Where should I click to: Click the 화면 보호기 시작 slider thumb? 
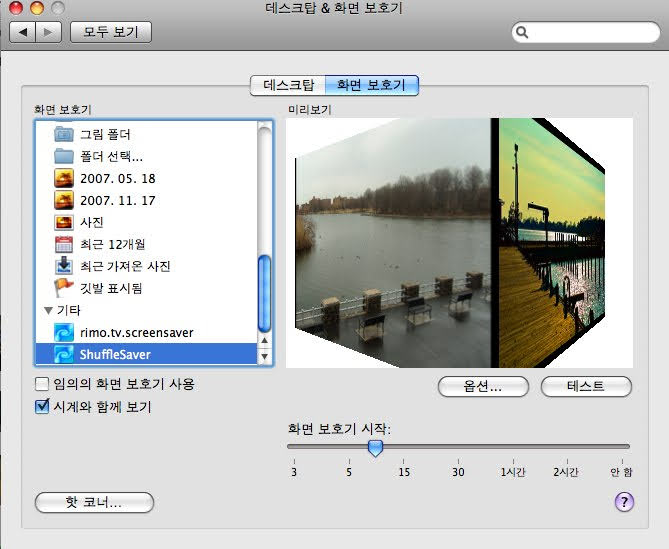(x=375, y=448)
